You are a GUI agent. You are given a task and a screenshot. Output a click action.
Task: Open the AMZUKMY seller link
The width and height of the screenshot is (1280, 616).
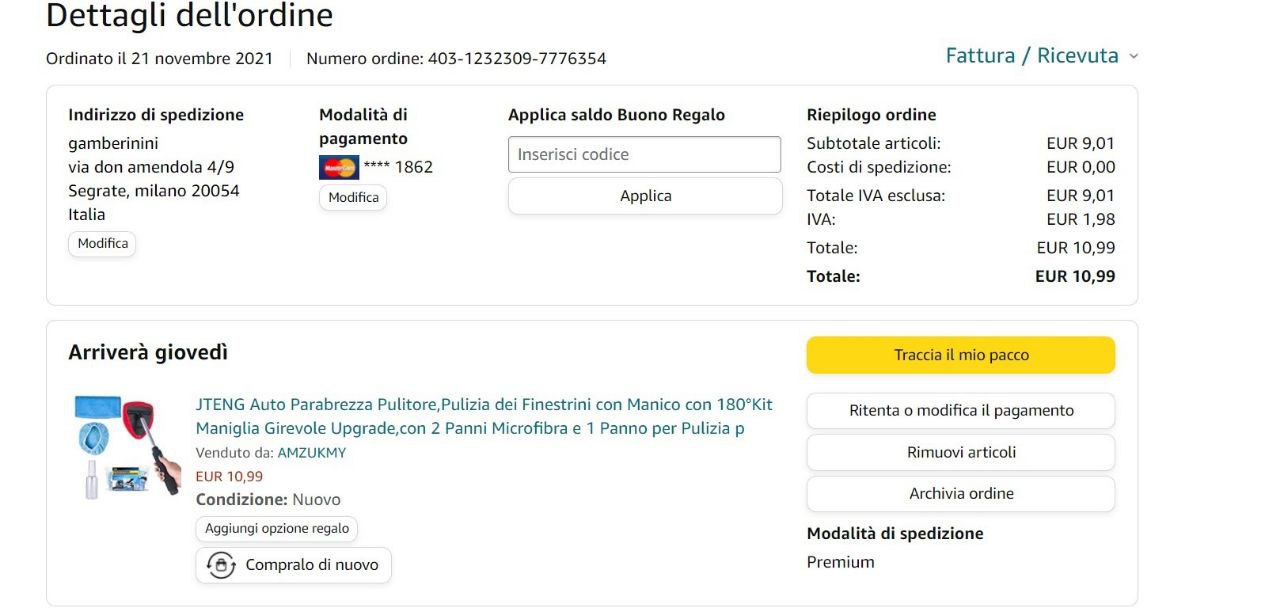[x=311, y=452]
